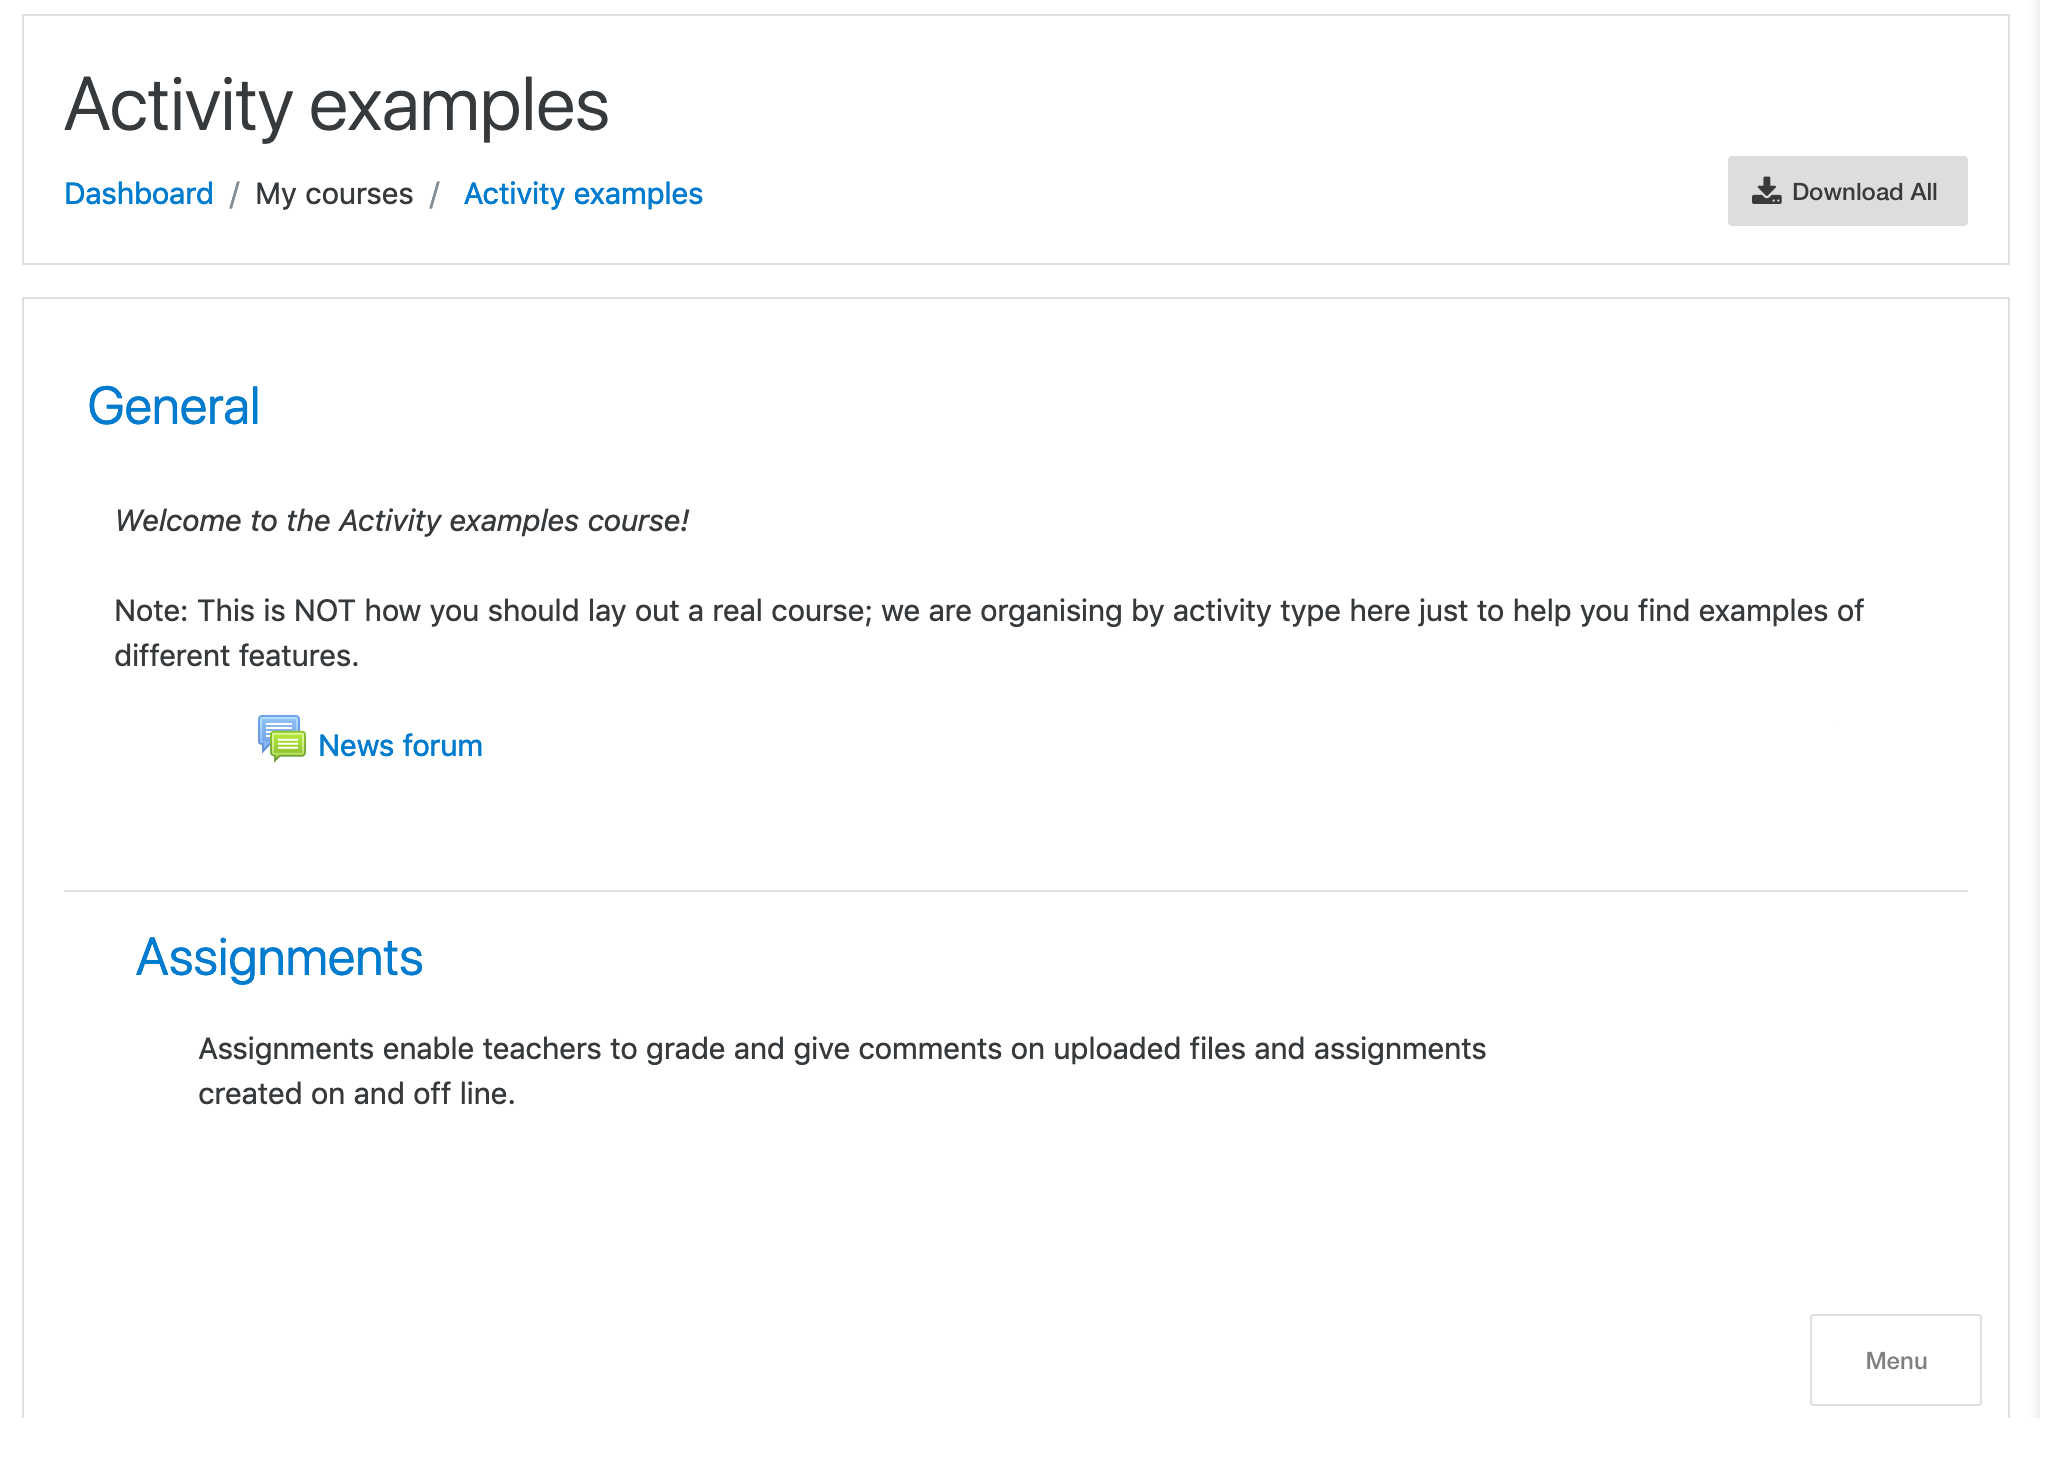The width and height of the screenshot is (2050, 1470).
Task: Click the first breadcrumb slash separator
Action: click(x=234, y=194)
